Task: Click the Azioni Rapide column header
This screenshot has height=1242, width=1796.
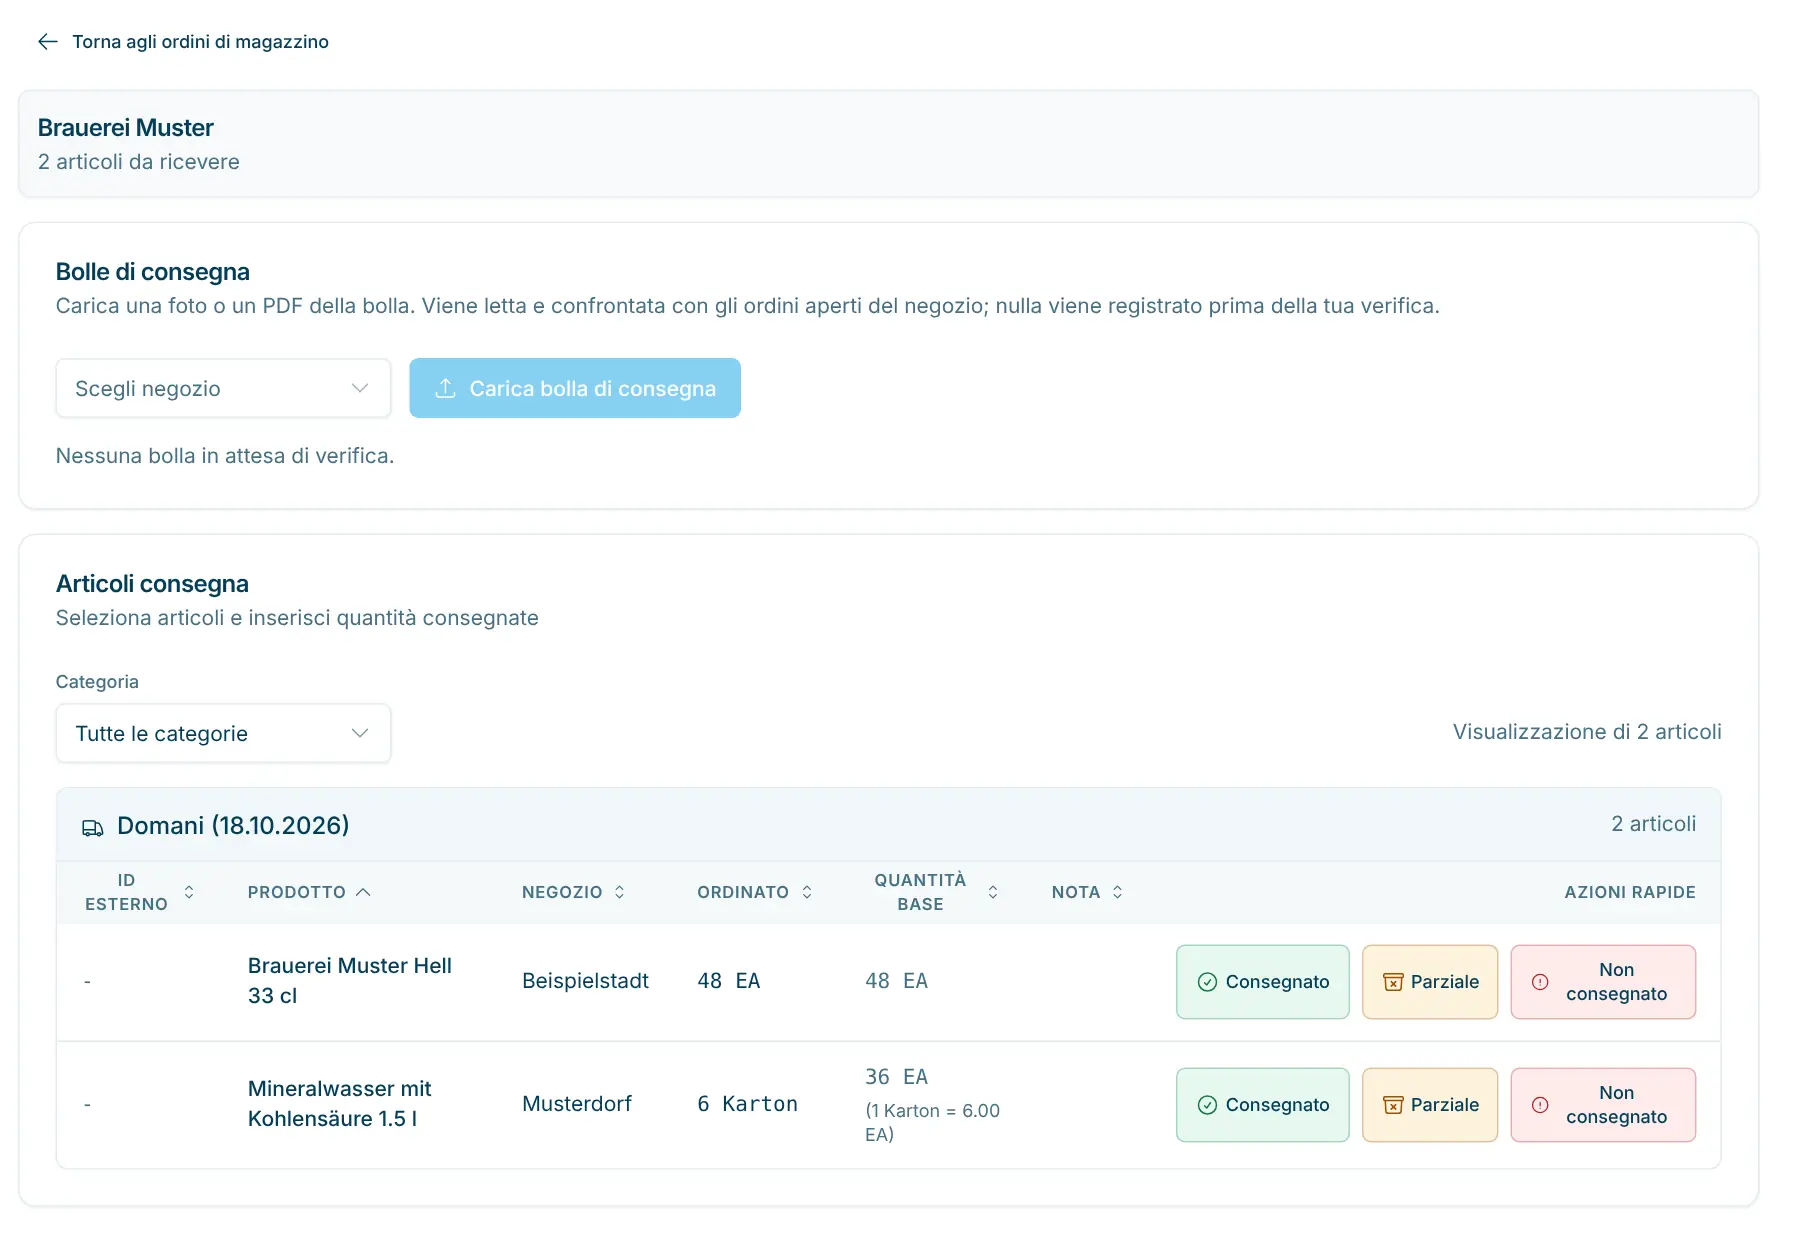Action: coord(1630,892)
